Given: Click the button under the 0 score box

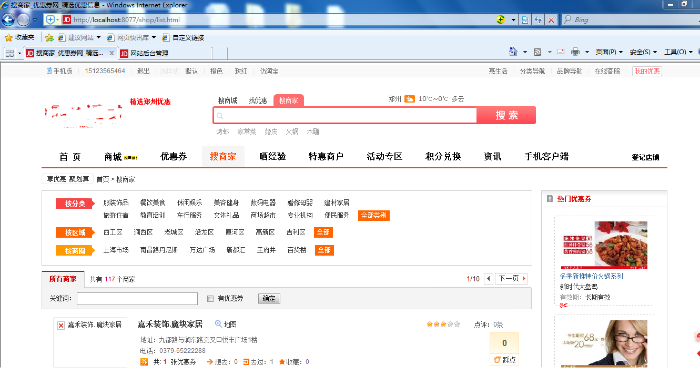Looking at the screenshot, I should point(504,360).
